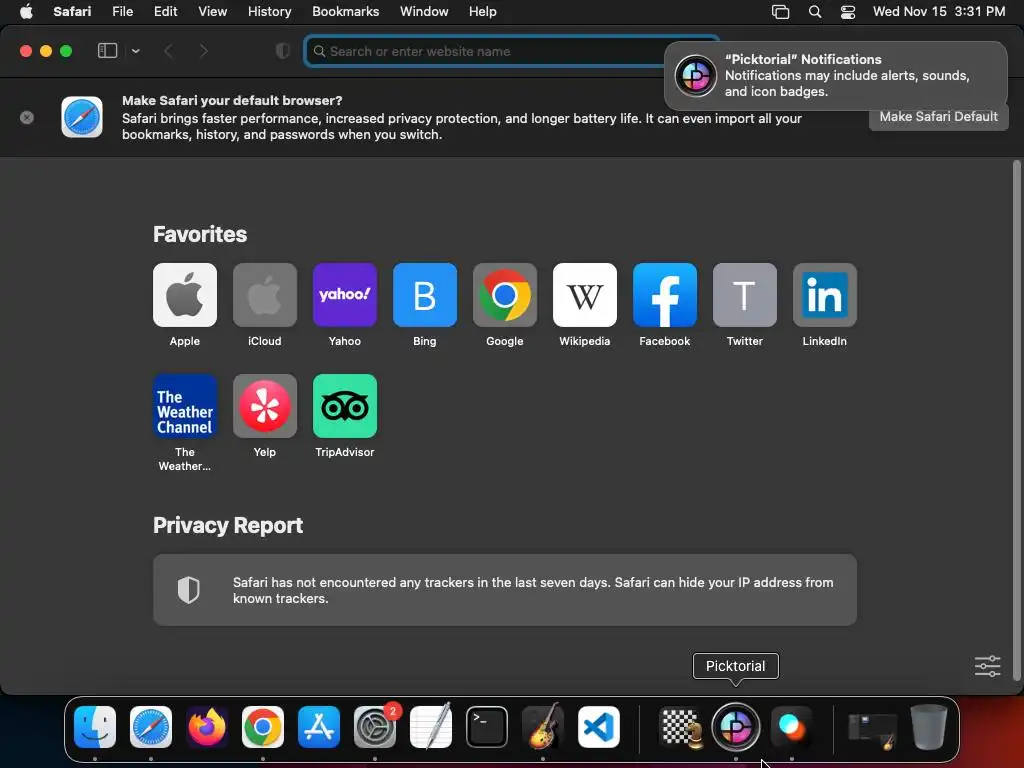
Task: Dismiss the default browser banner
Action: (x=27, y=118)
